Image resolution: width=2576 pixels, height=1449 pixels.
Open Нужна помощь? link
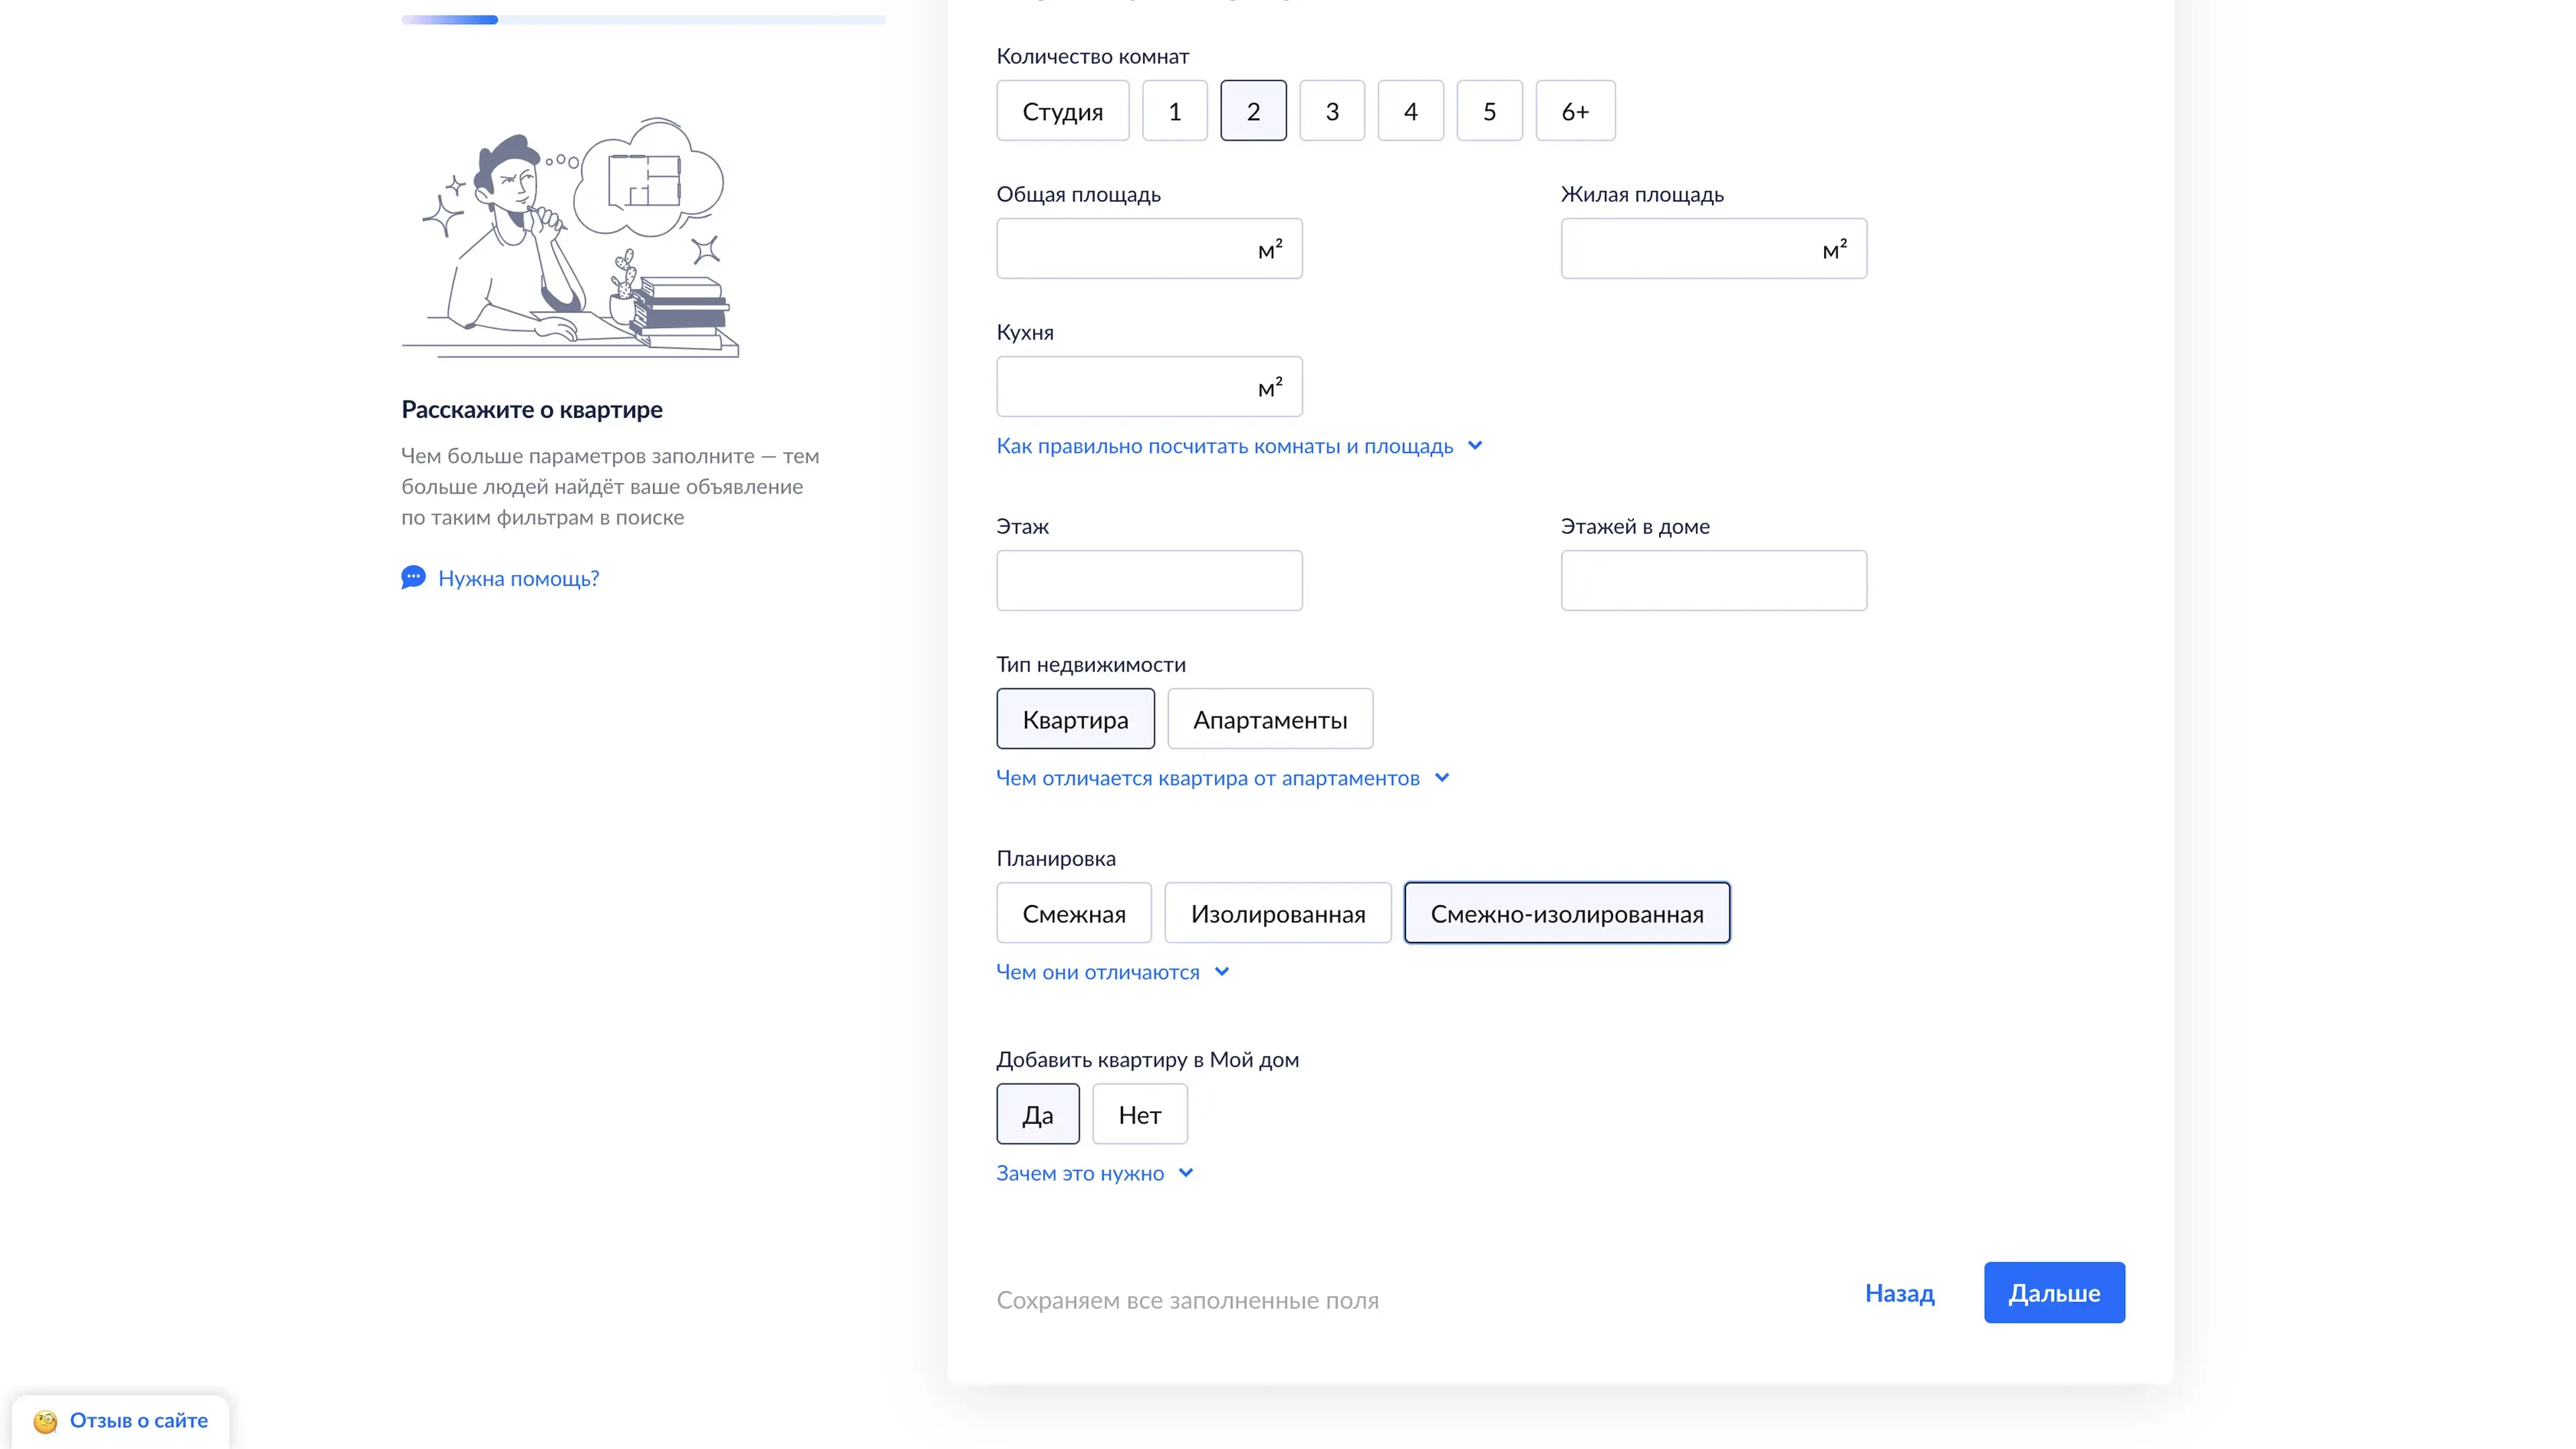518,578
